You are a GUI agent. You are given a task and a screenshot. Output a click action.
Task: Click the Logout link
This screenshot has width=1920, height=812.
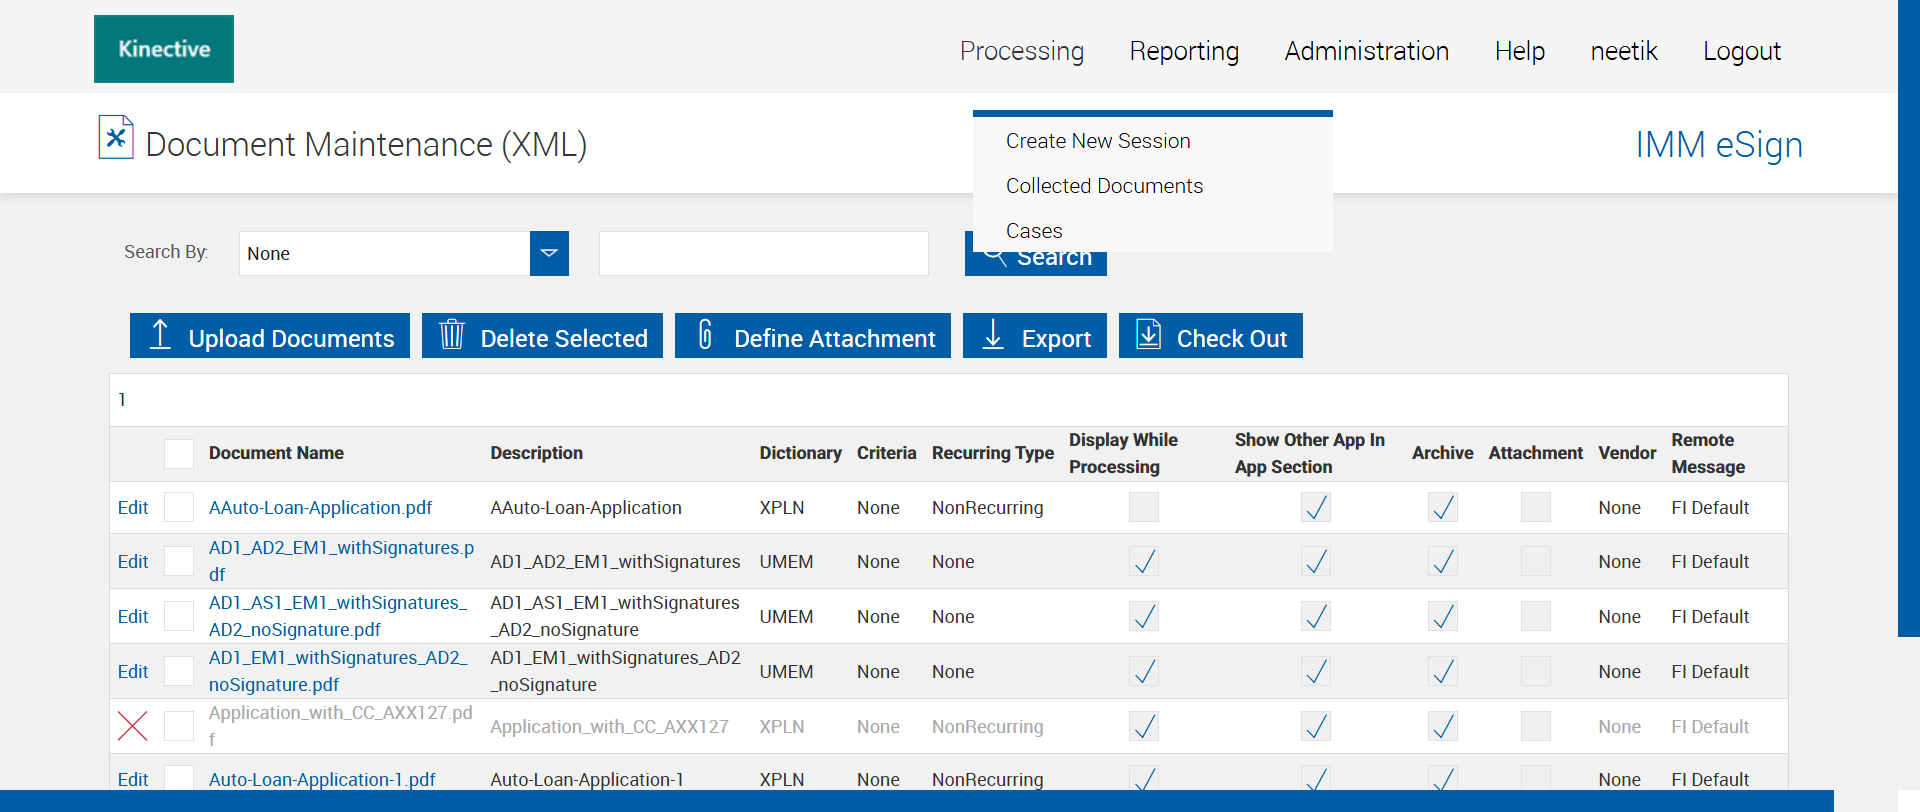(x=1741, y=51)
